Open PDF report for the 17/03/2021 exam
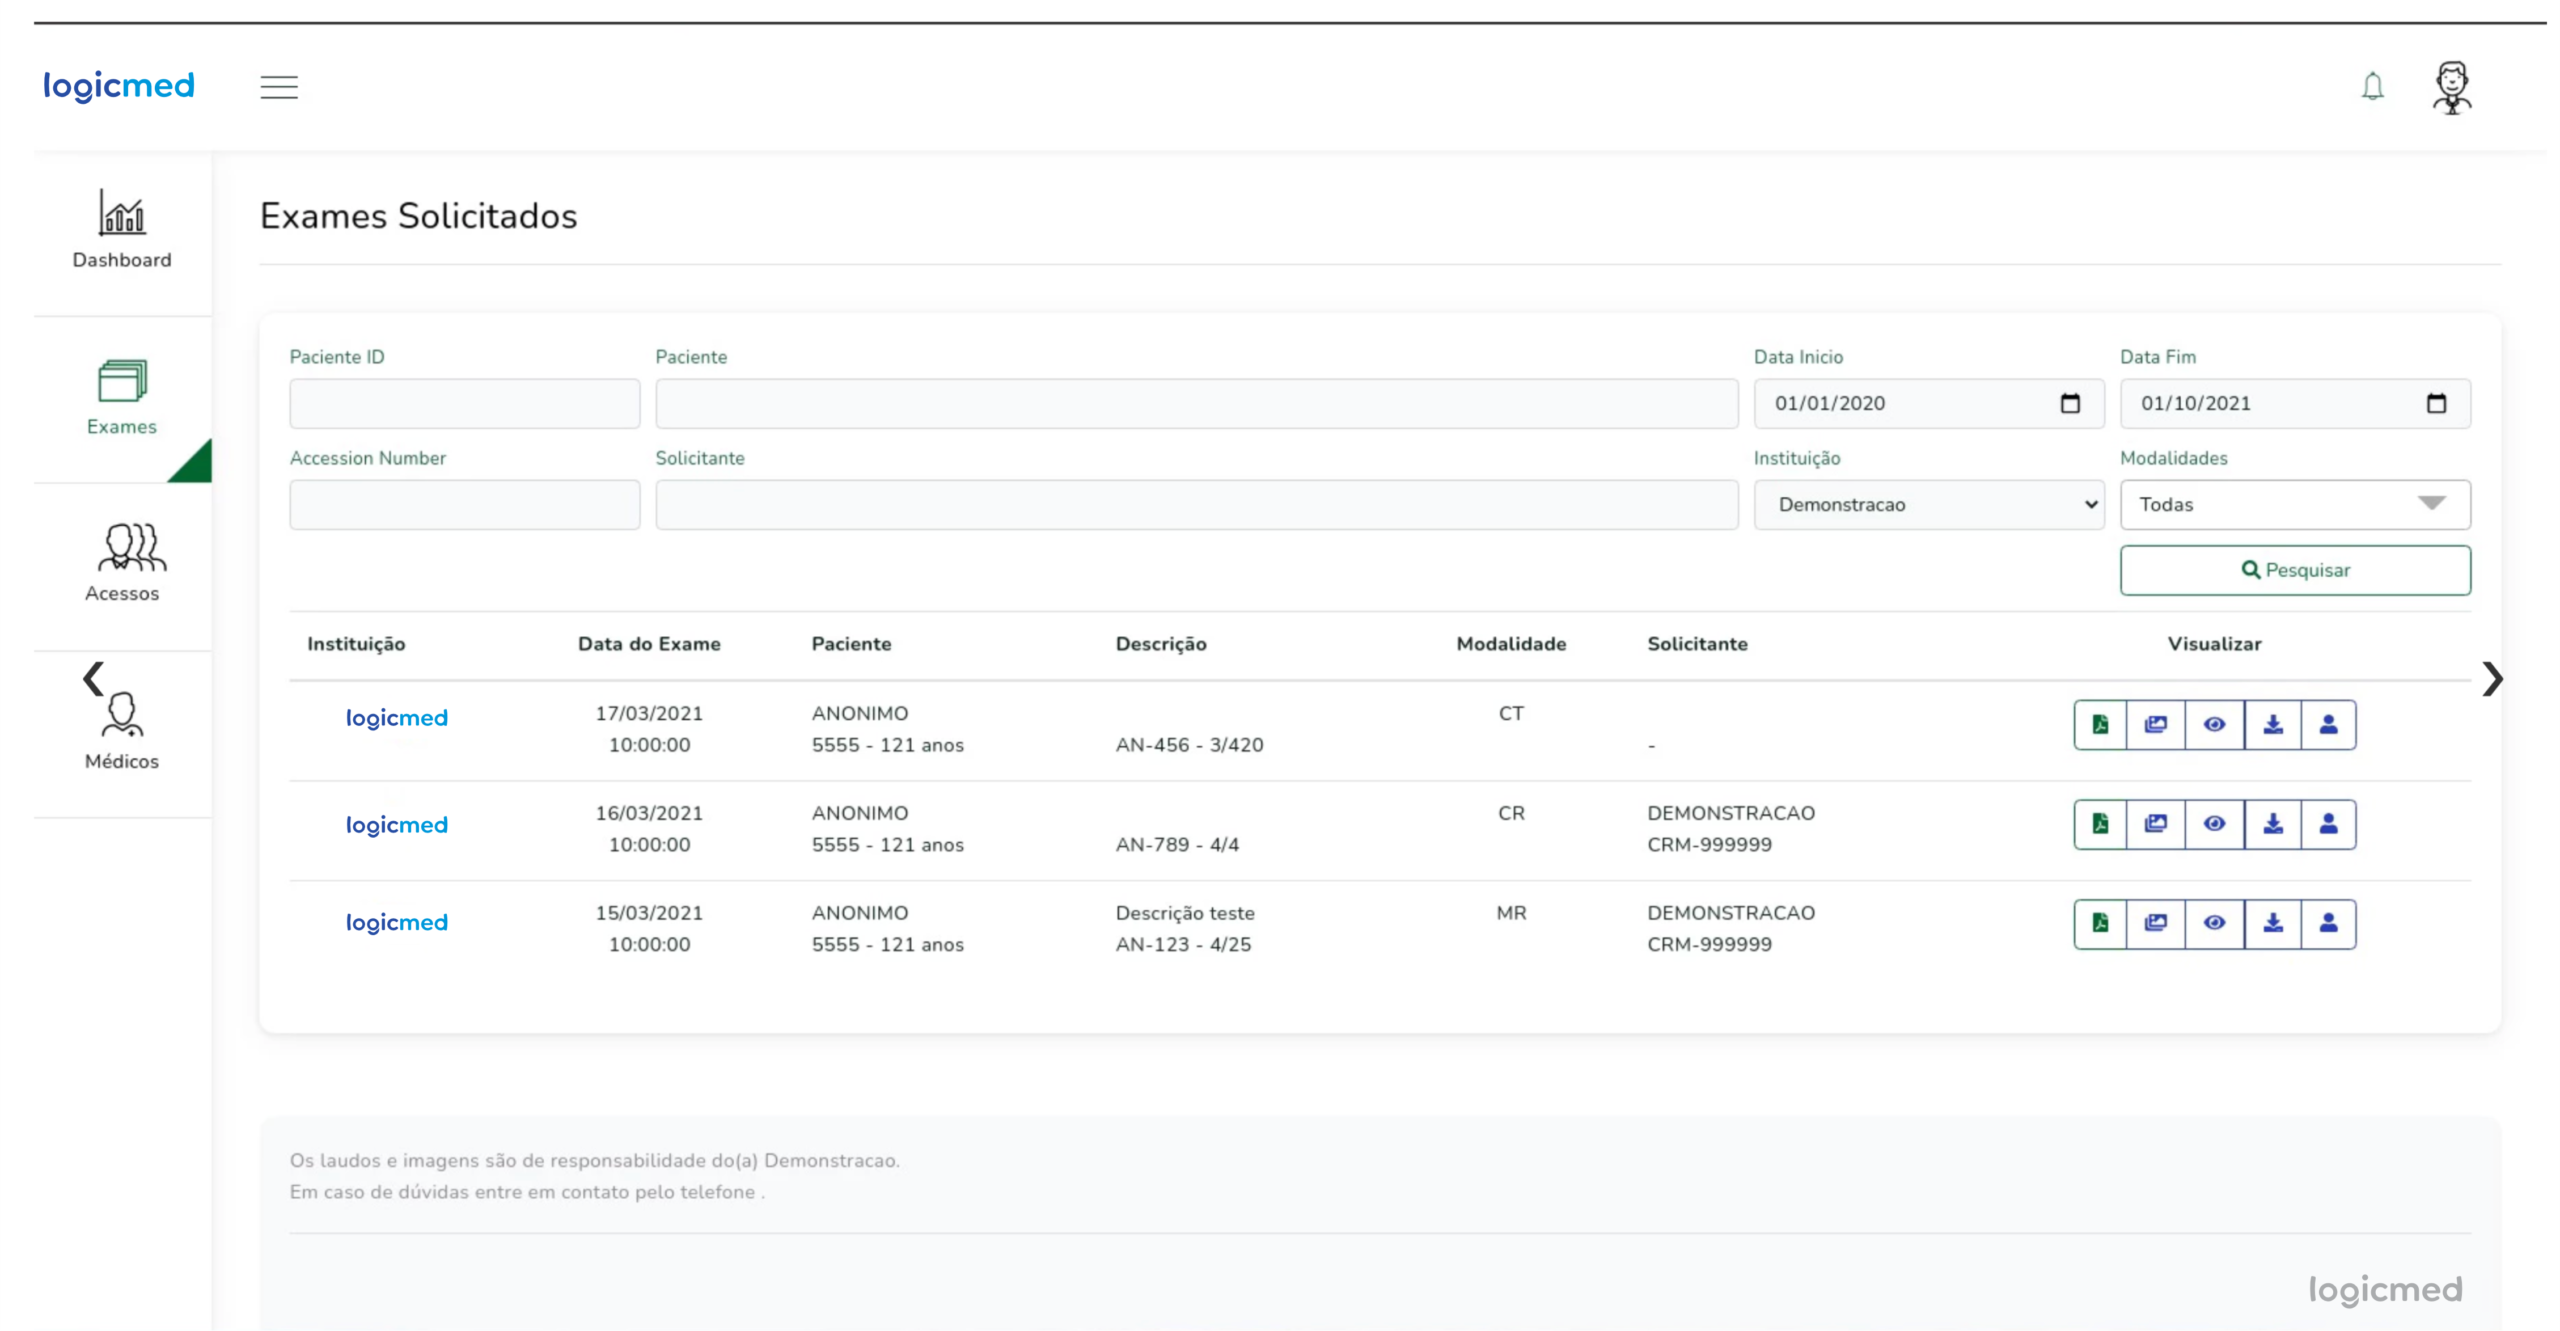 coord(2099,725)
